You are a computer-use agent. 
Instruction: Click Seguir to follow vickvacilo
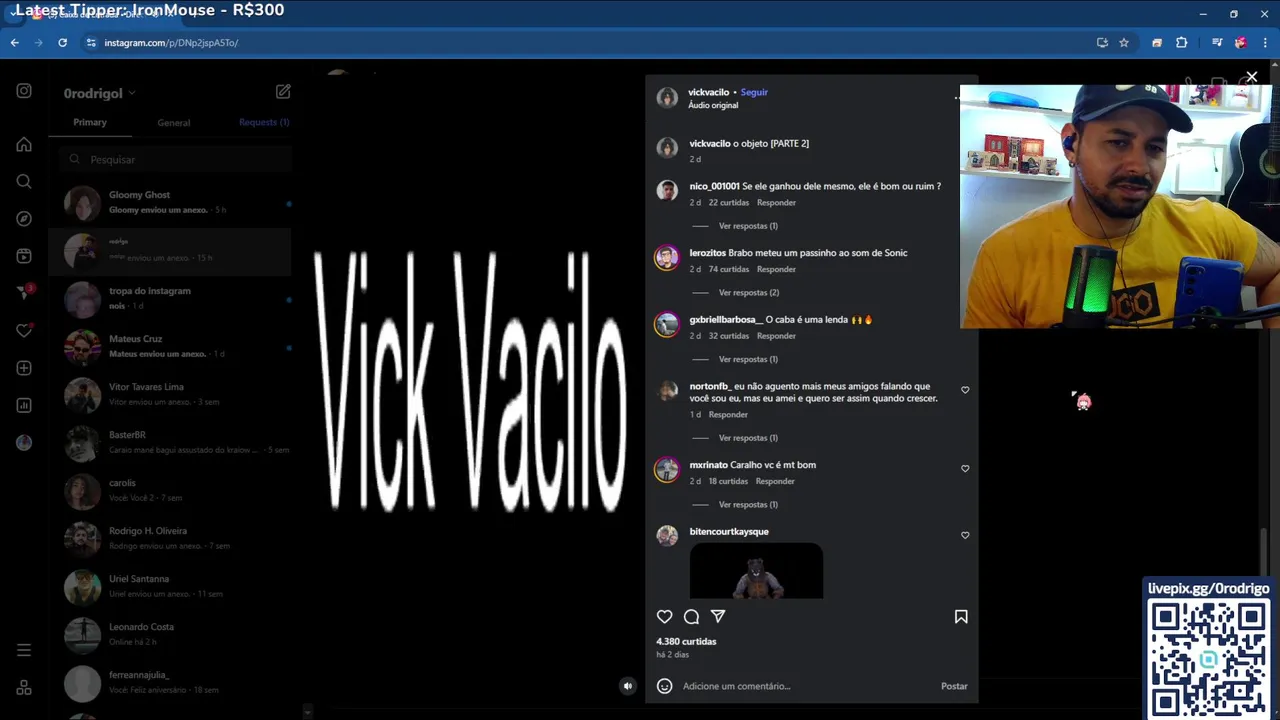754,92
